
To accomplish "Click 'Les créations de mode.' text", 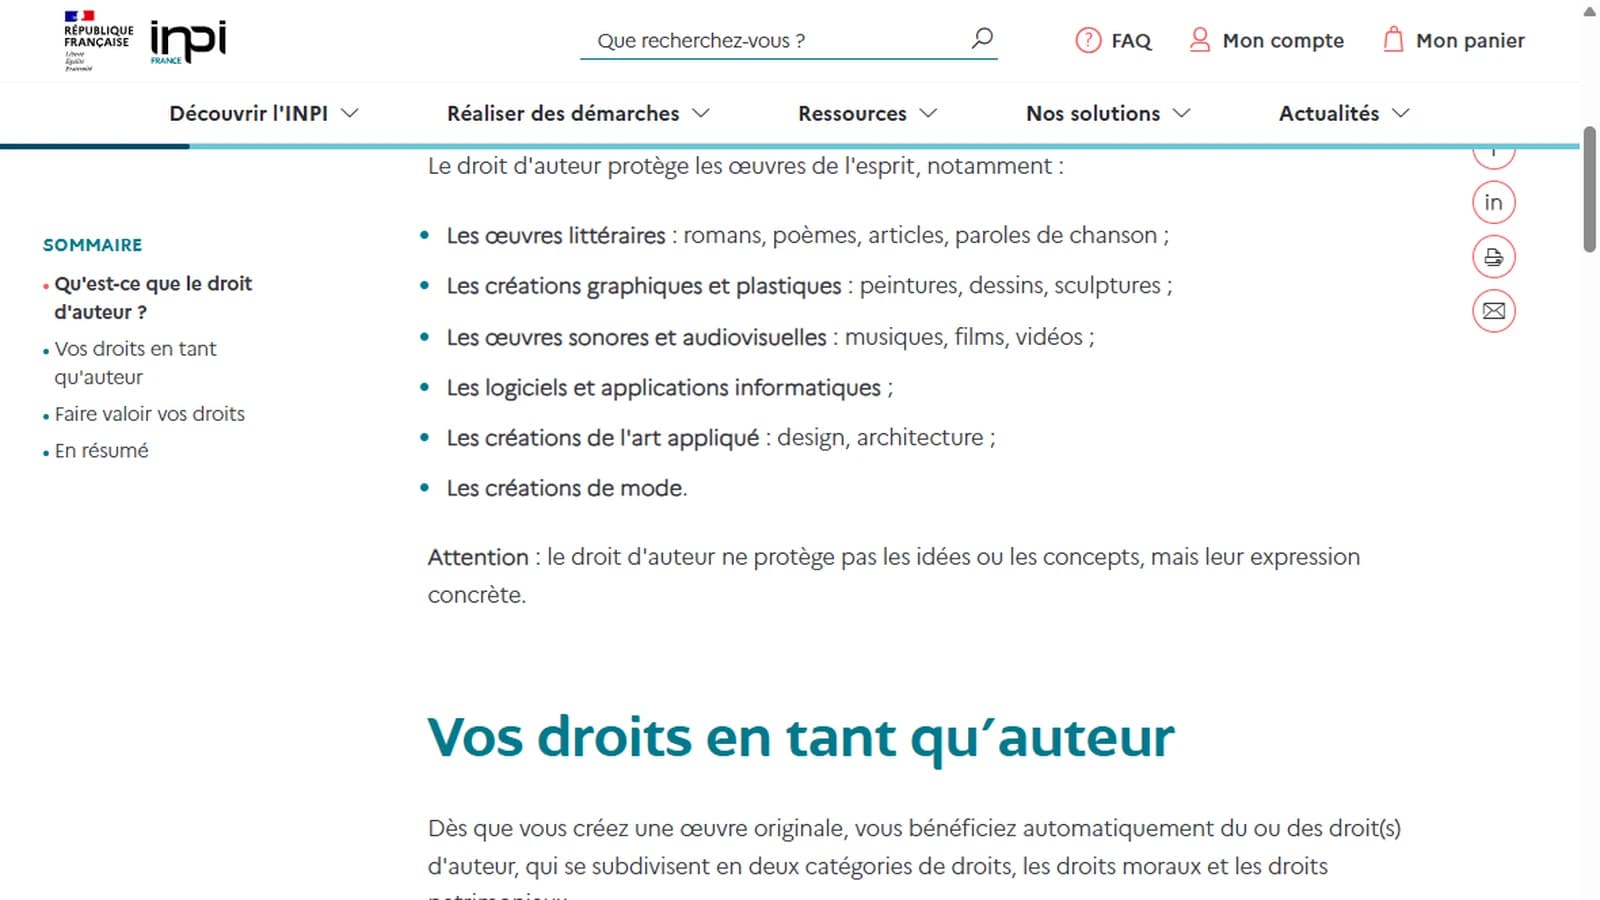I will pos(567,488).
